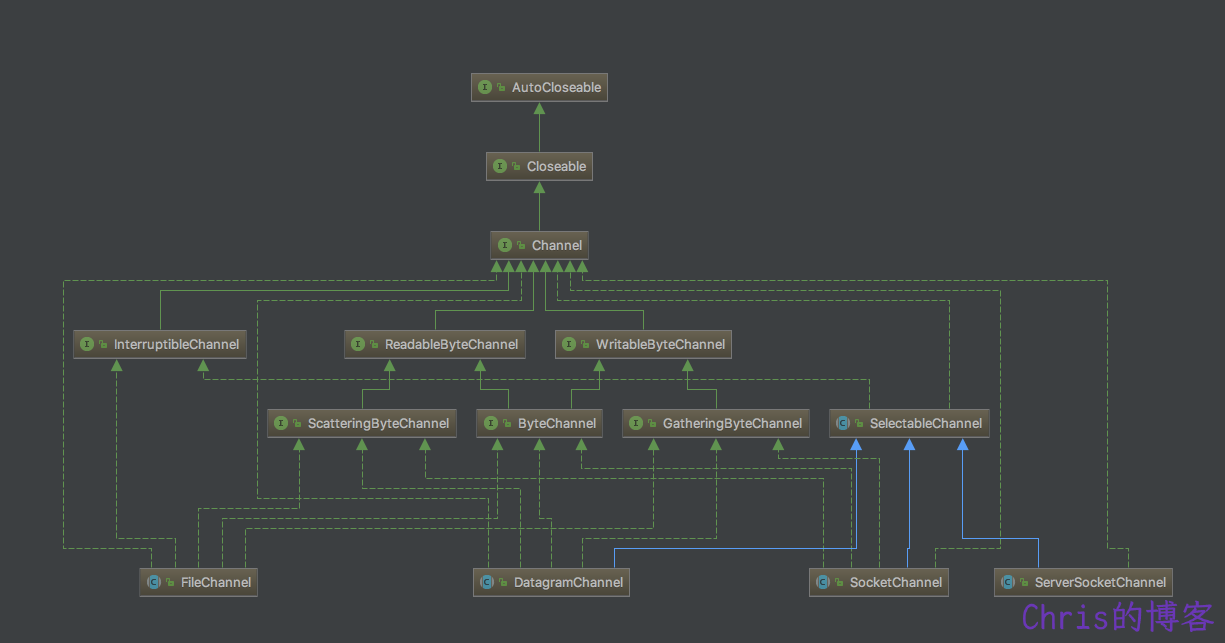
Task: Click the public visibility icon beside ByteChannel
Action: tap(507, 423)
